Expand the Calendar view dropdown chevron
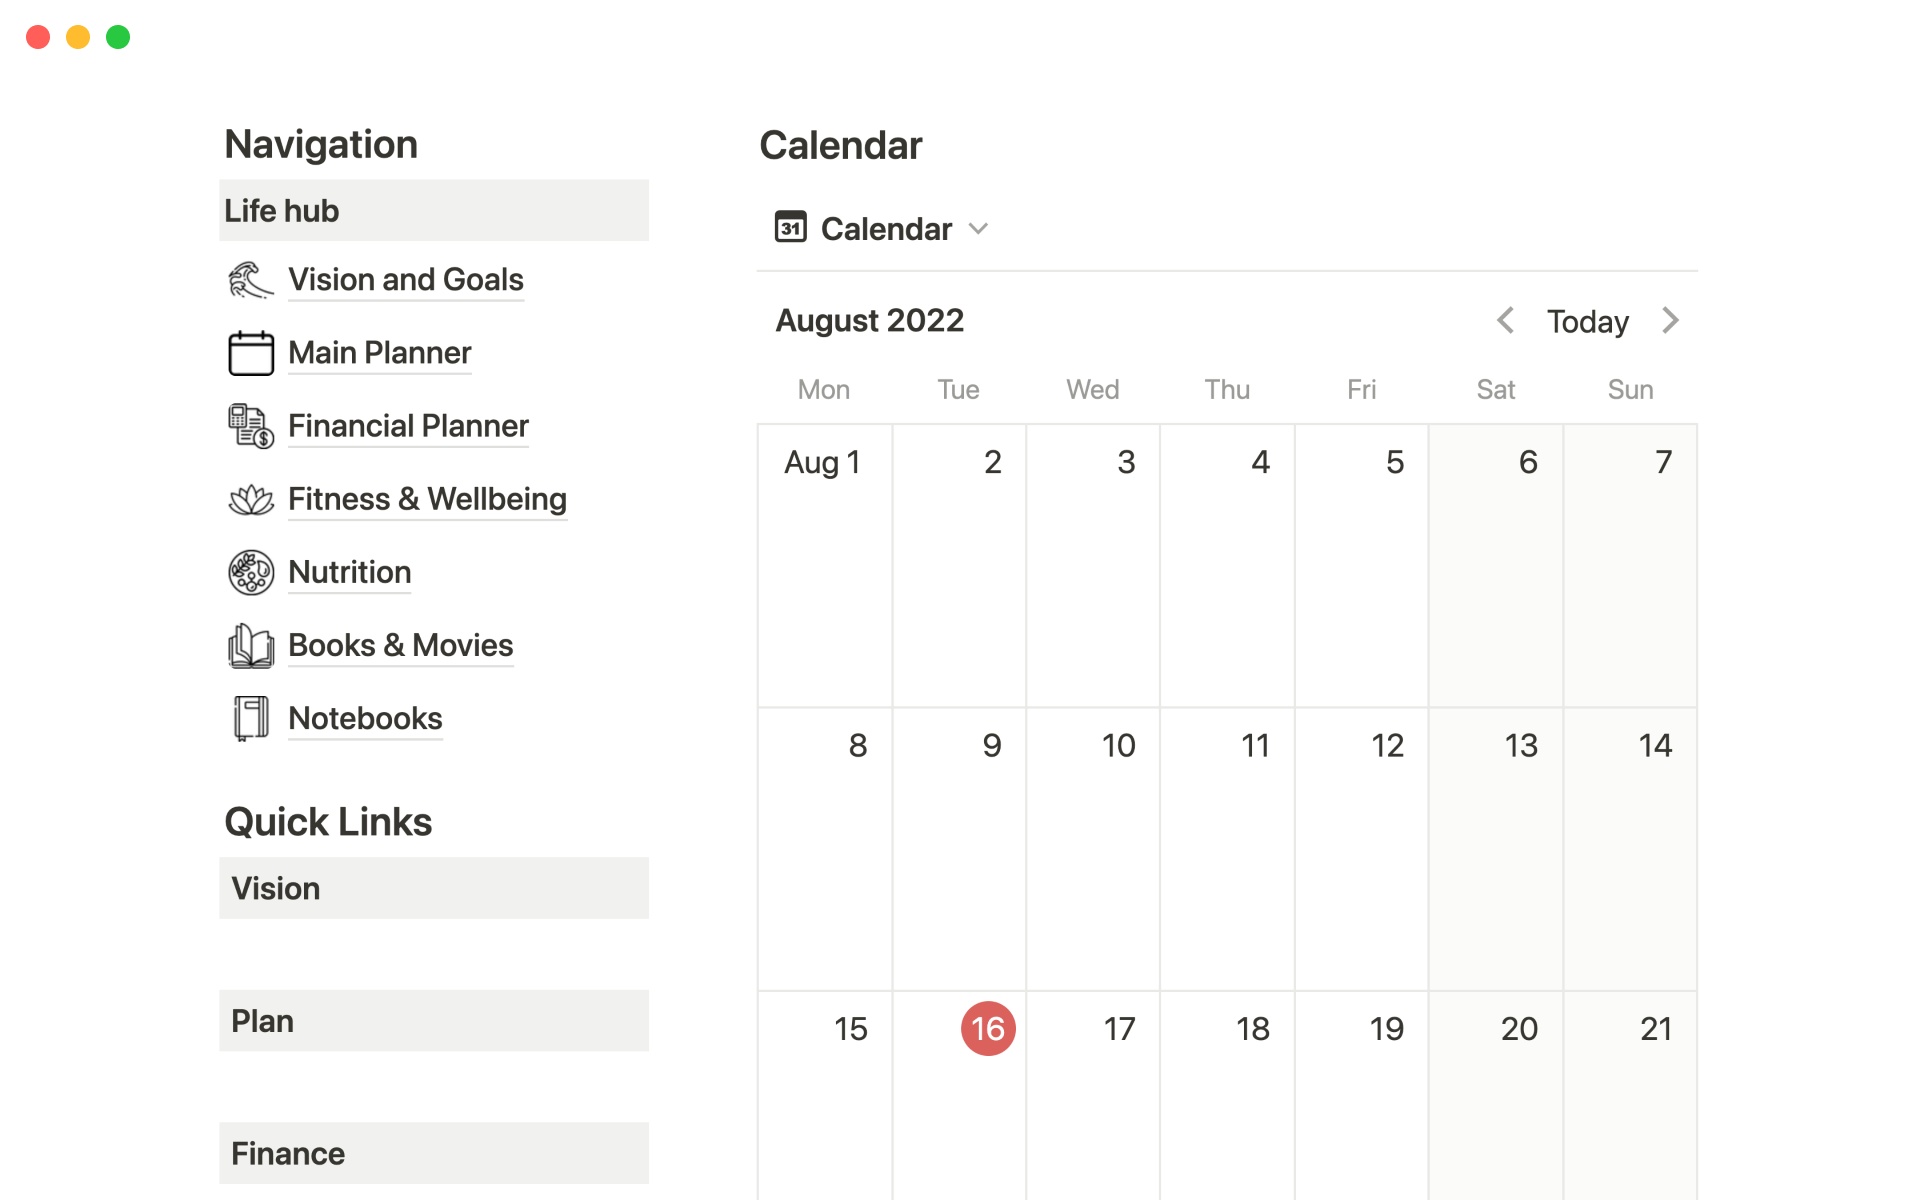Screen dimensions: 1920x1200 (x=979, y=229)
